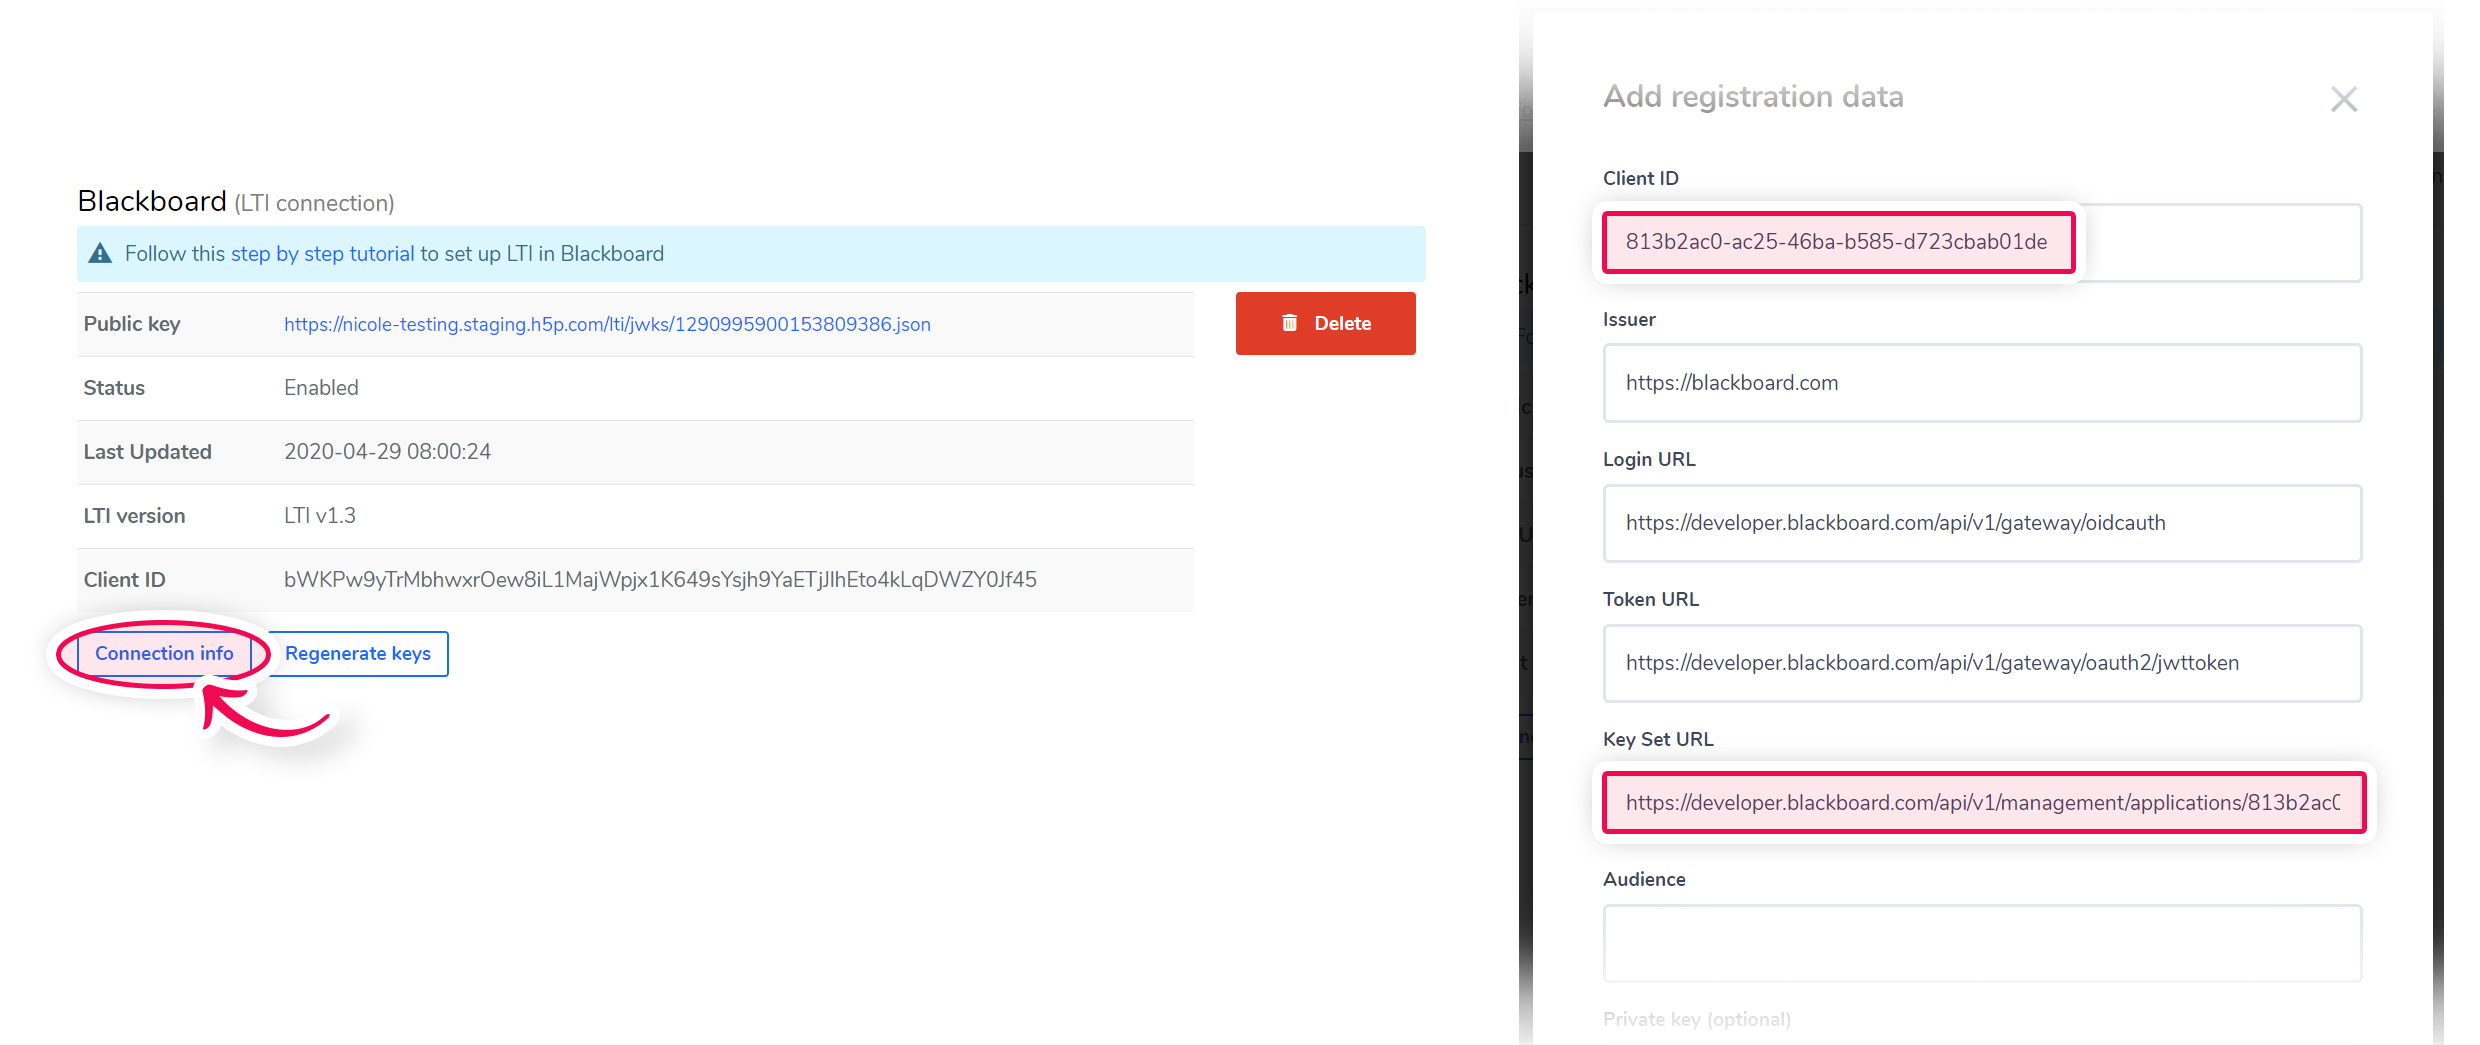The height and width of the screenshot is (1045, 2480).
Task: Click into the Issuer input field
Action: (x=1981, y=383)
